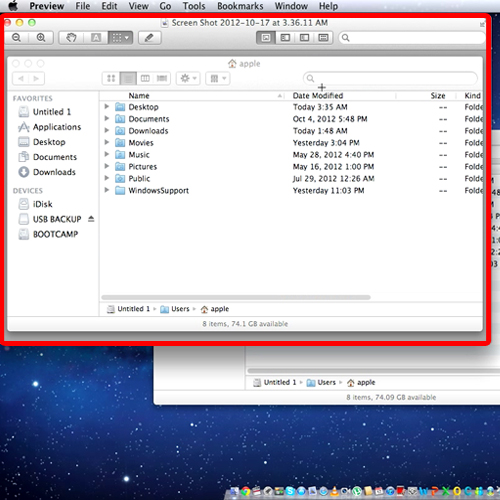The width and height of the screenshot is (500, 500).
Task: Expand the Music folder disclosure triangle
Action: pos(107,154)
